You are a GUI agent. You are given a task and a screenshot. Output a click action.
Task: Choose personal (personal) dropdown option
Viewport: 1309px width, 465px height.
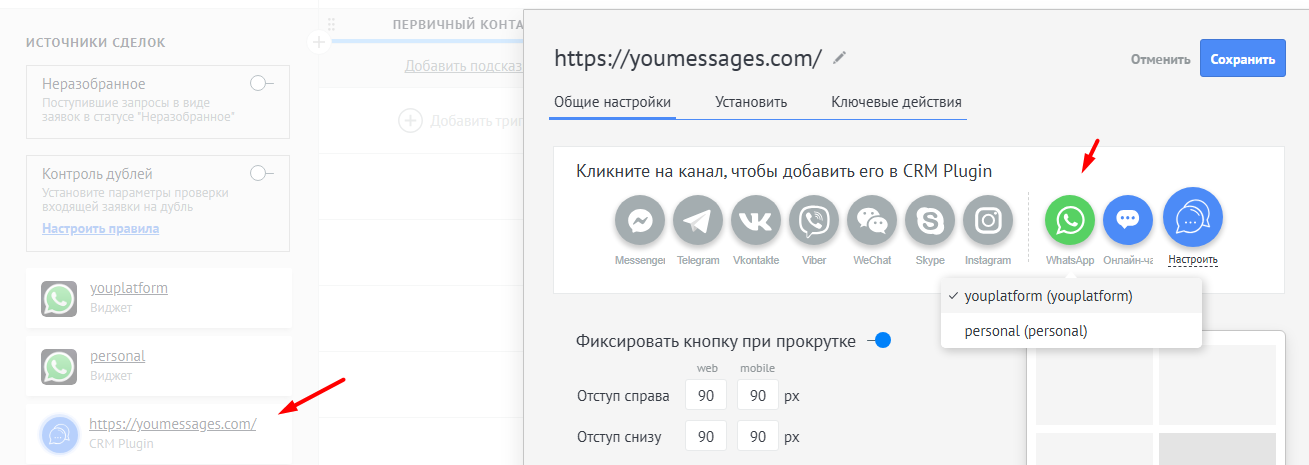point(1025,331)
